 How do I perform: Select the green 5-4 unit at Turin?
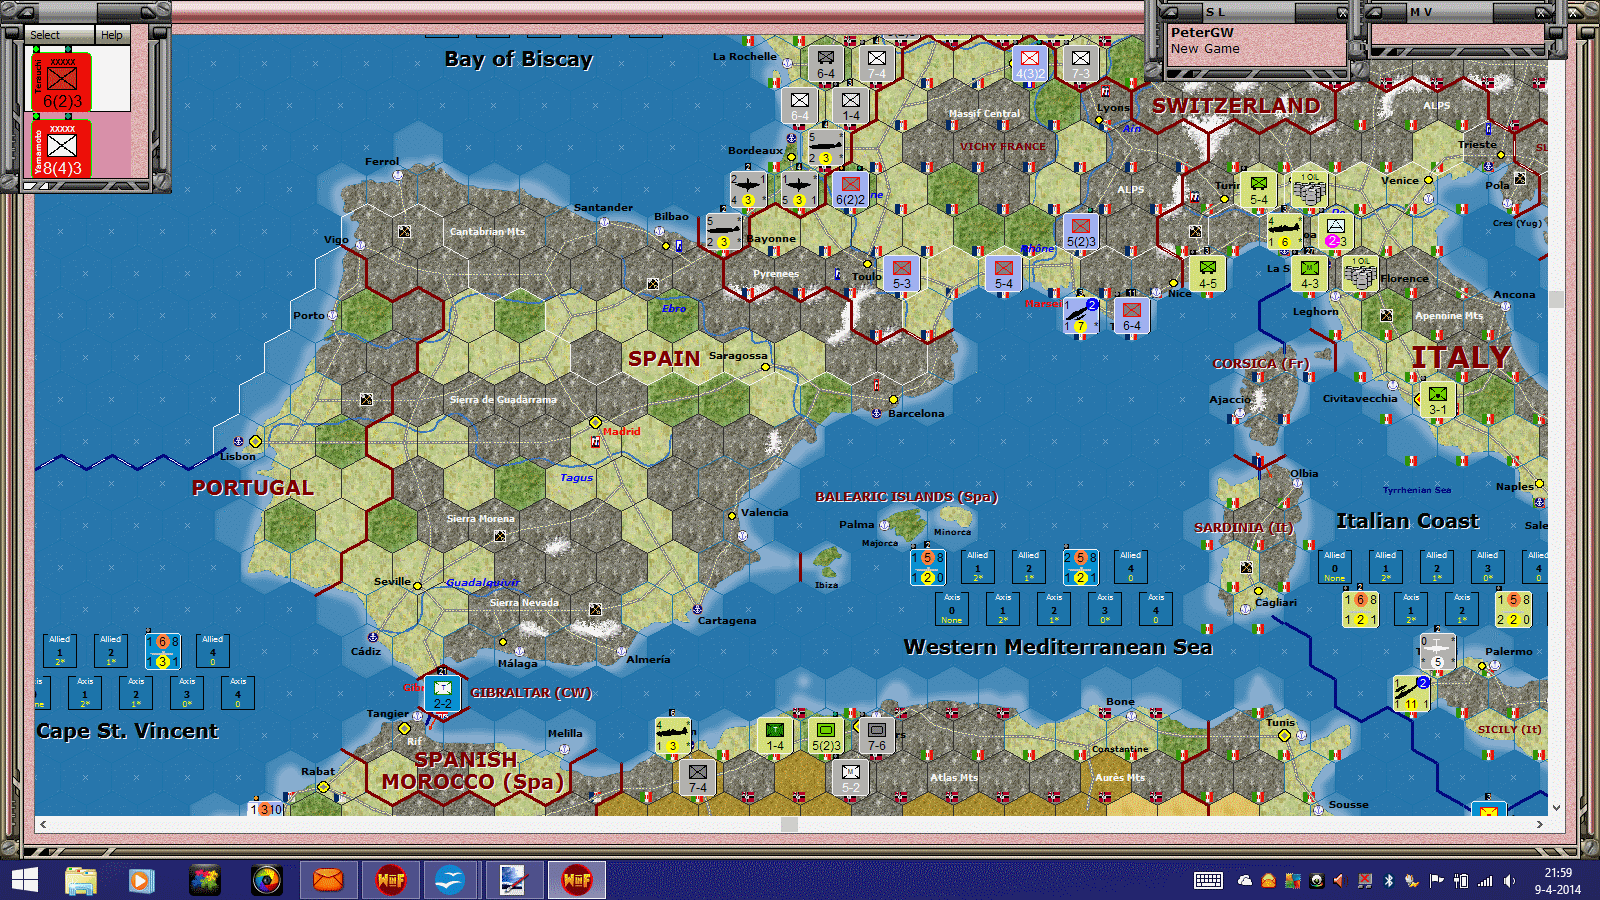click(1259, 190)
